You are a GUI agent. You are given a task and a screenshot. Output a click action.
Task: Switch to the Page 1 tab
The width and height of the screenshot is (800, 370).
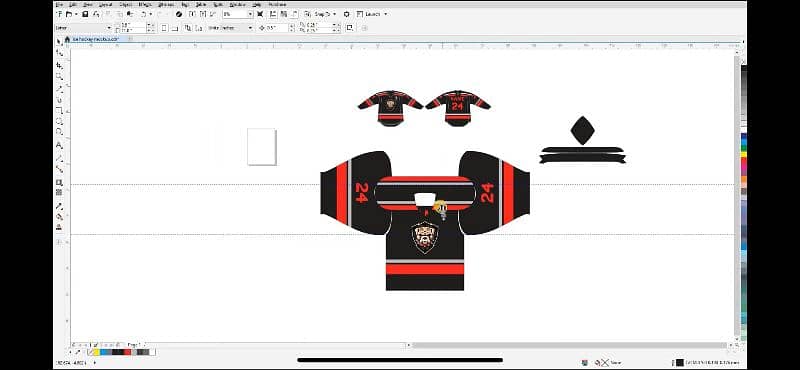point(134,344)
